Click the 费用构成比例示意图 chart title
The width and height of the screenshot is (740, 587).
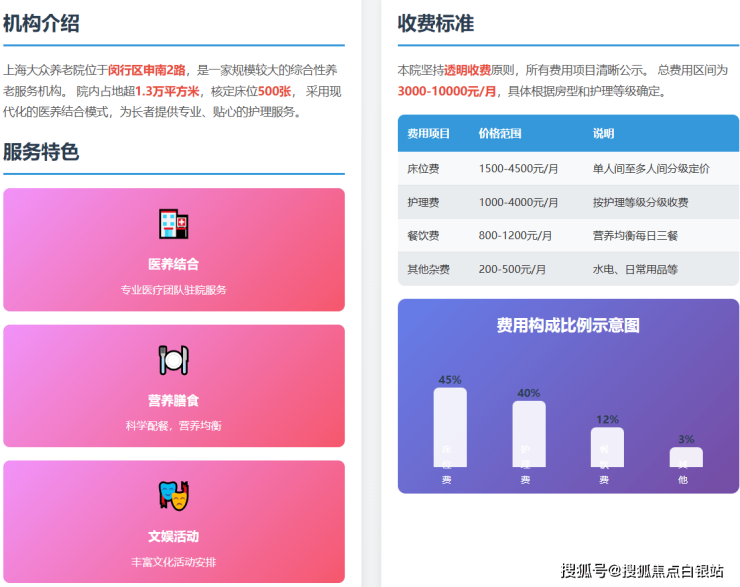click(567, 325)
